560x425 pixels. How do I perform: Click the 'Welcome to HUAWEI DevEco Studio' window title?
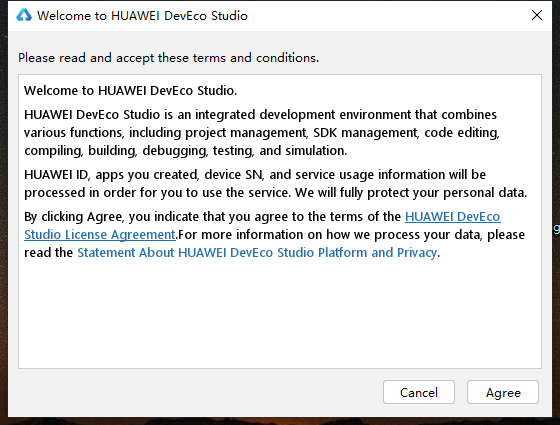[142, 16]
